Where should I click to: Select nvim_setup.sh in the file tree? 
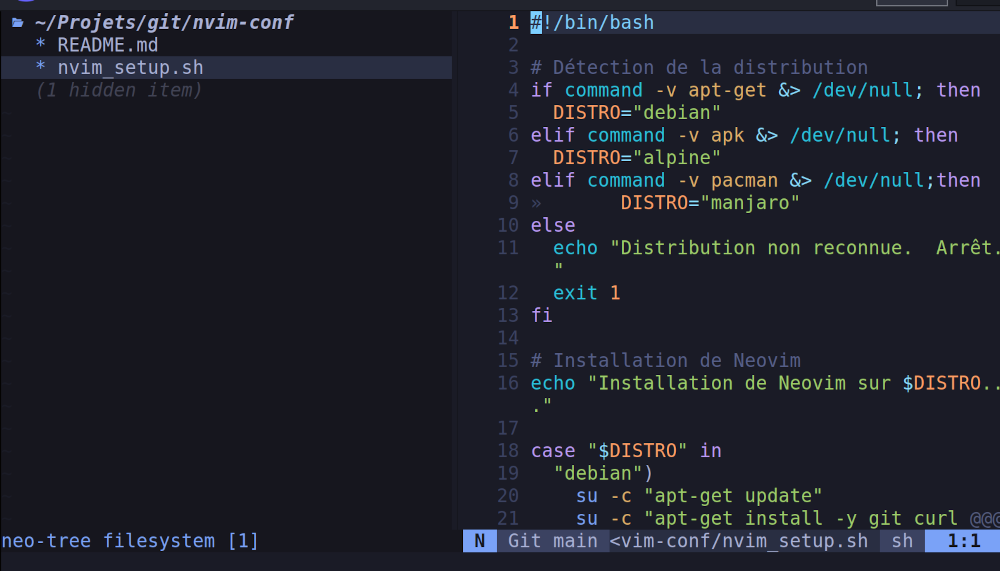point(130,68)
